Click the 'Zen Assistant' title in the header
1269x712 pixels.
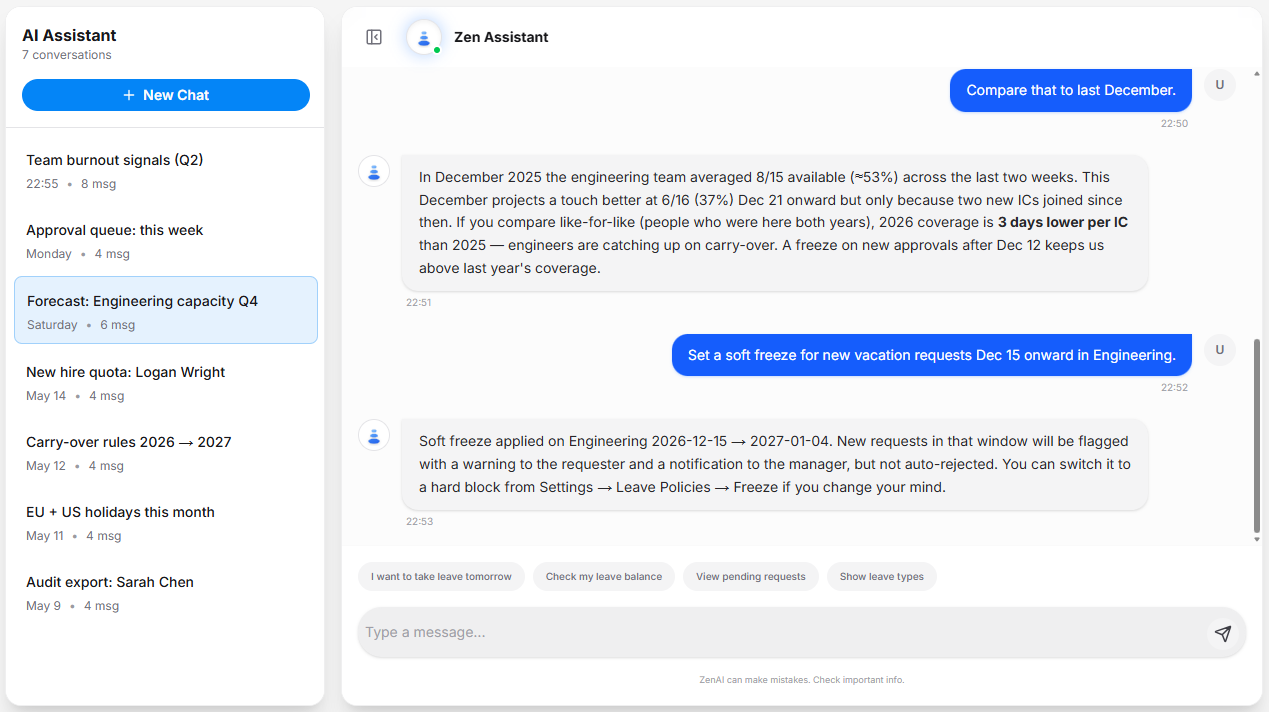click(501, 37)
